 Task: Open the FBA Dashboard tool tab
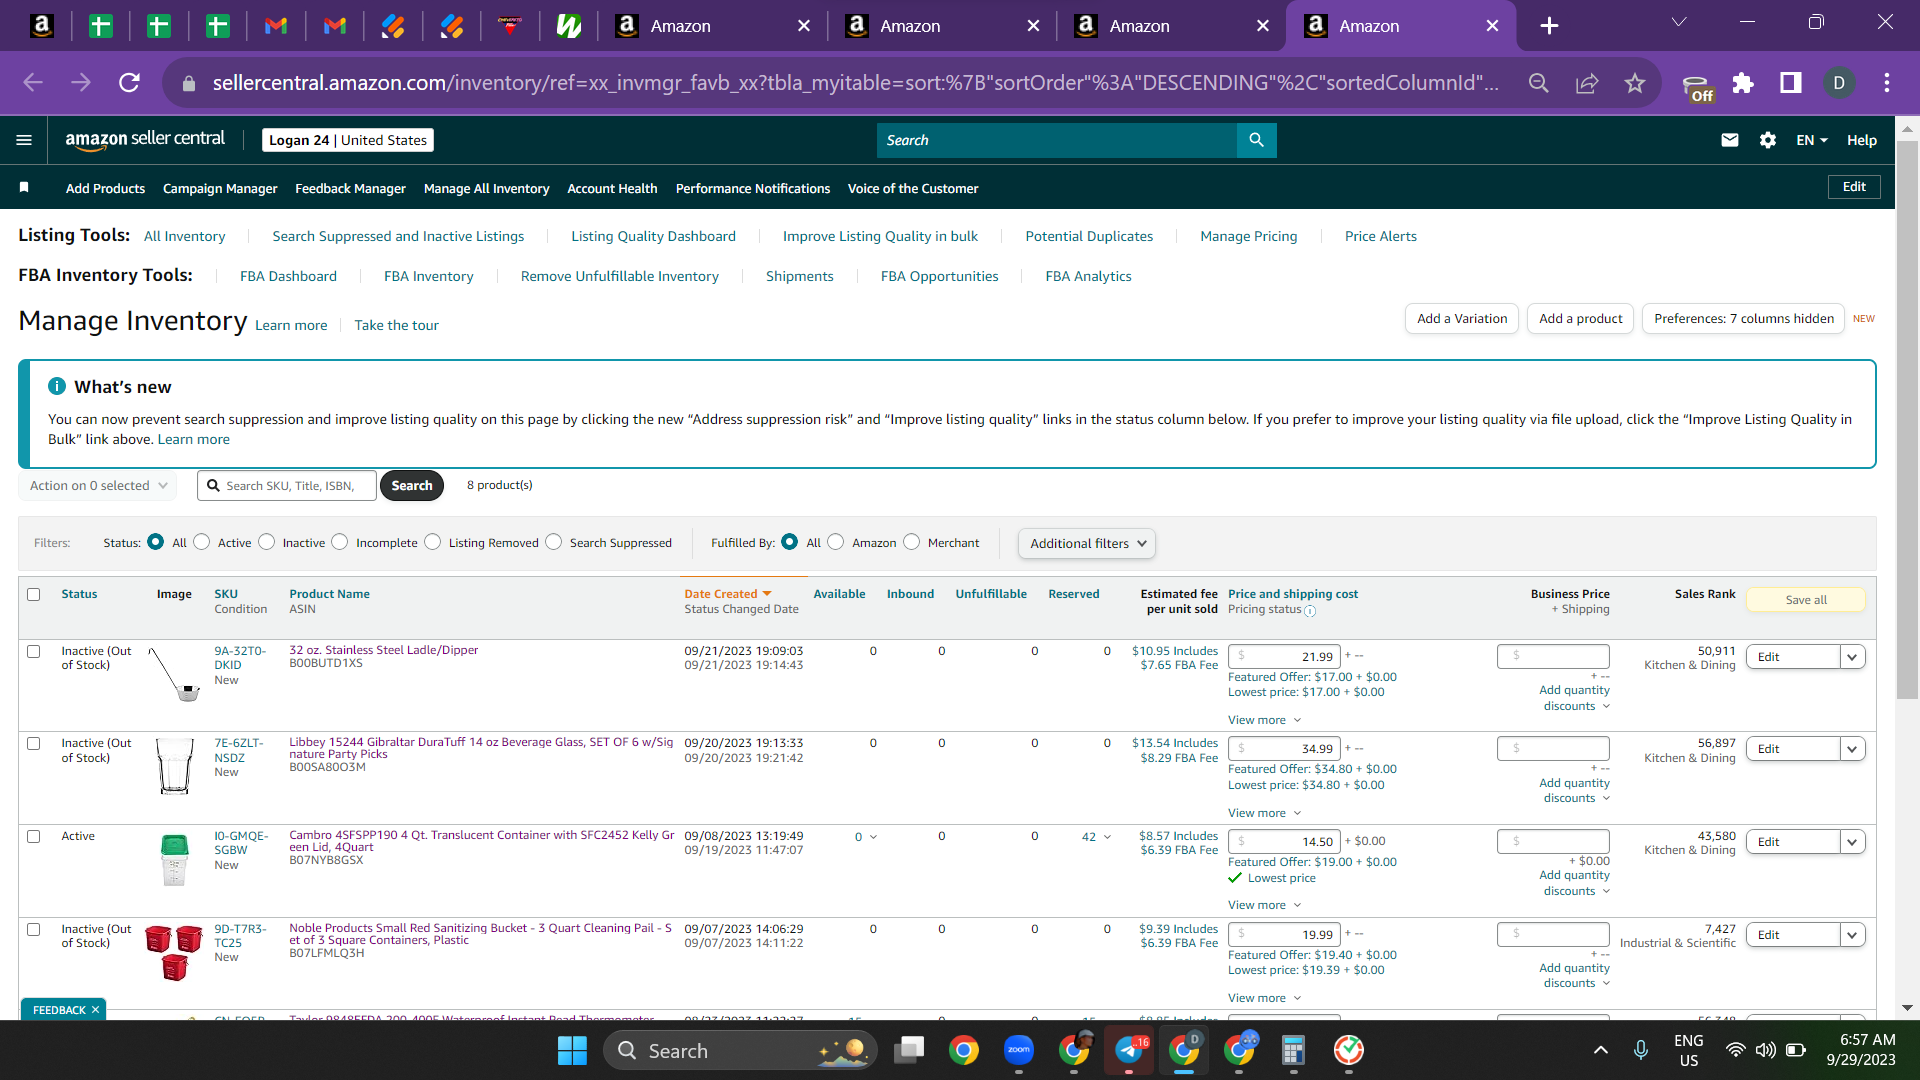(x=288, y=276)
